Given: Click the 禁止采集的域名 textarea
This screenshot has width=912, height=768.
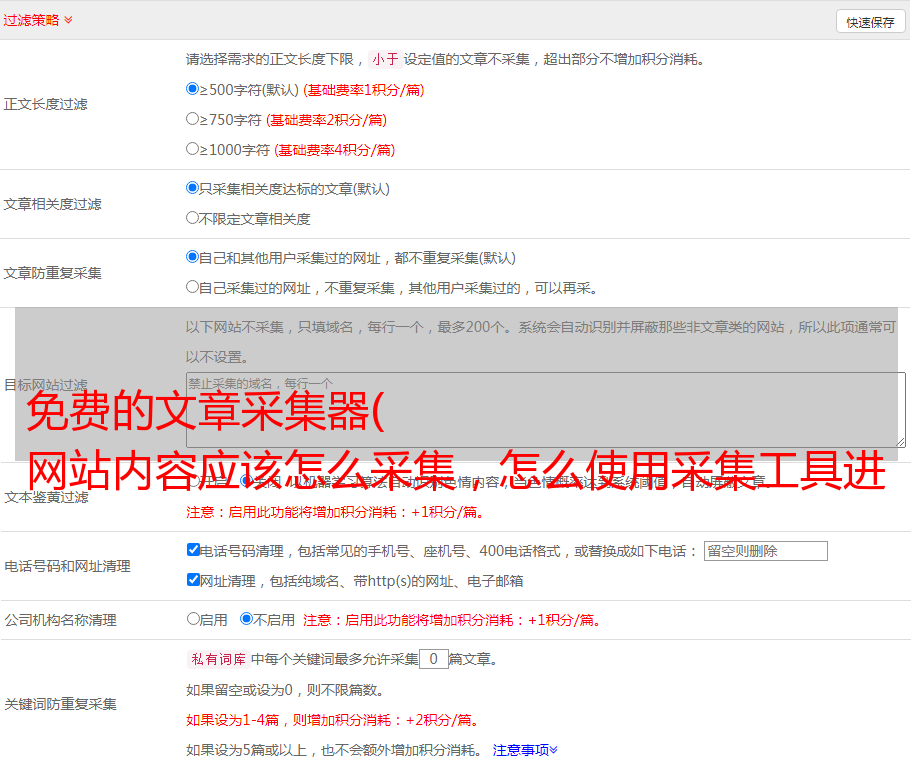Looking at the screenshot, I should point(546,410).
